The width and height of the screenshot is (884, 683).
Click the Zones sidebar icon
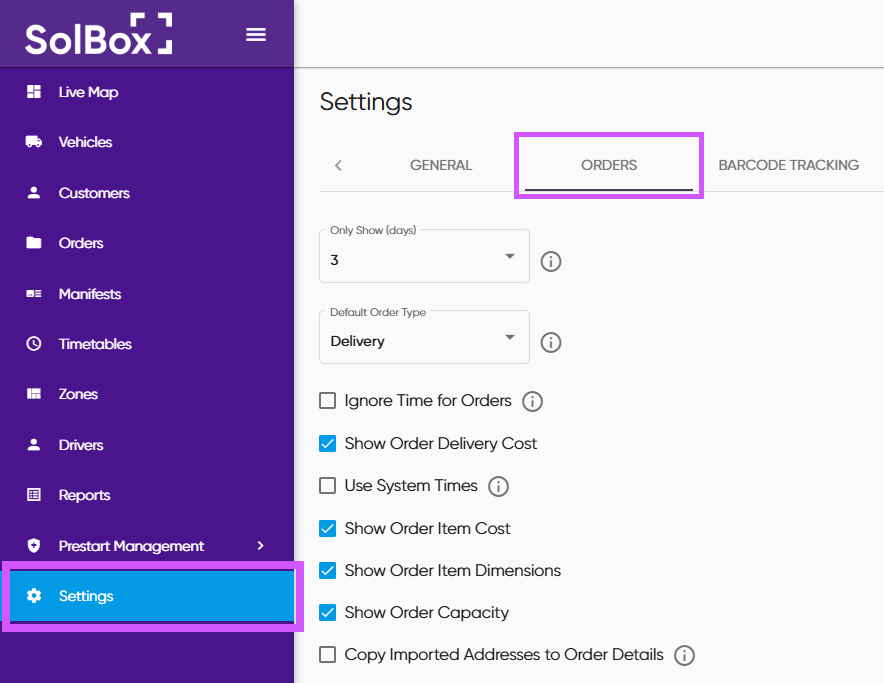34,394
